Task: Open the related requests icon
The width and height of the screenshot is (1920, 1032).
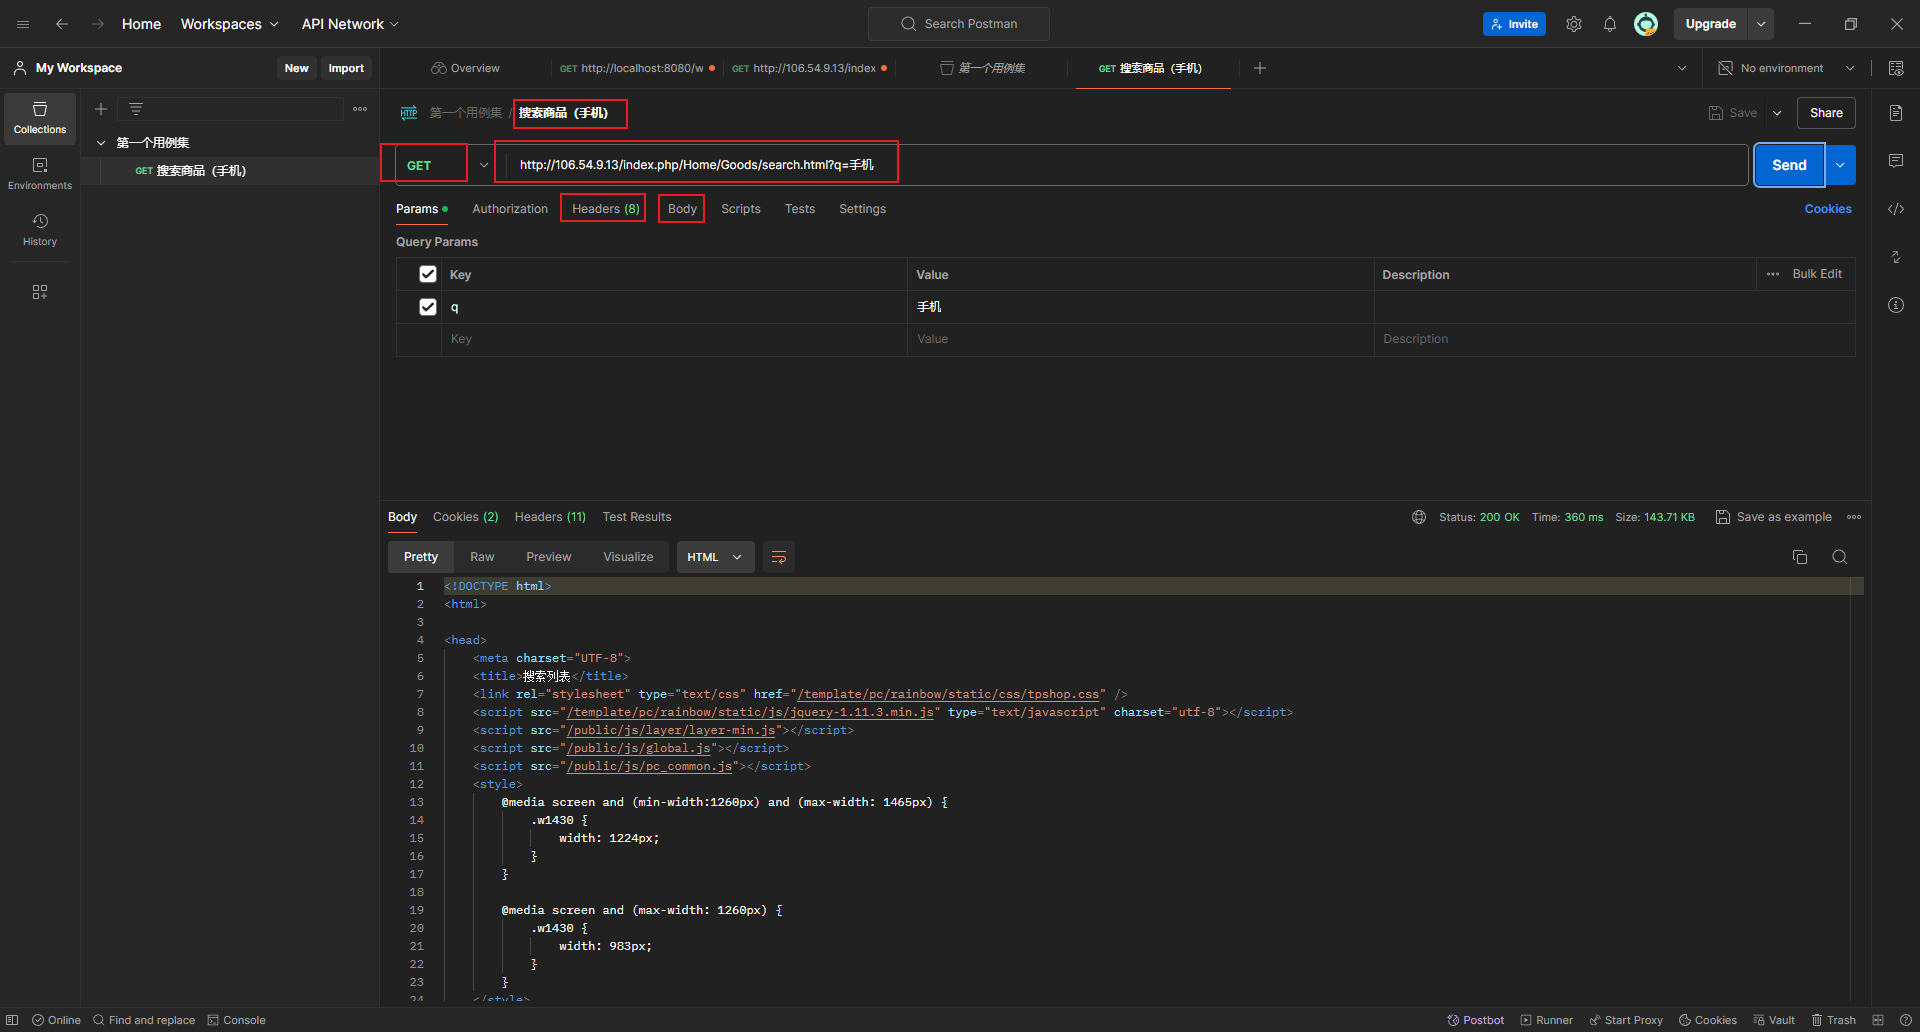Action: pyautogui.click(x=1896, y=257)
